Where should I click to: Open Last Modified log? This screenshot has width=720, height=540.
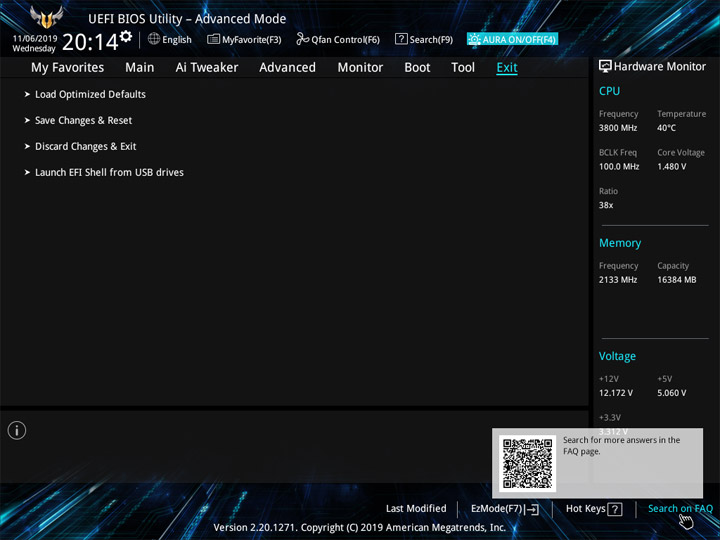(x=416, y=509)
